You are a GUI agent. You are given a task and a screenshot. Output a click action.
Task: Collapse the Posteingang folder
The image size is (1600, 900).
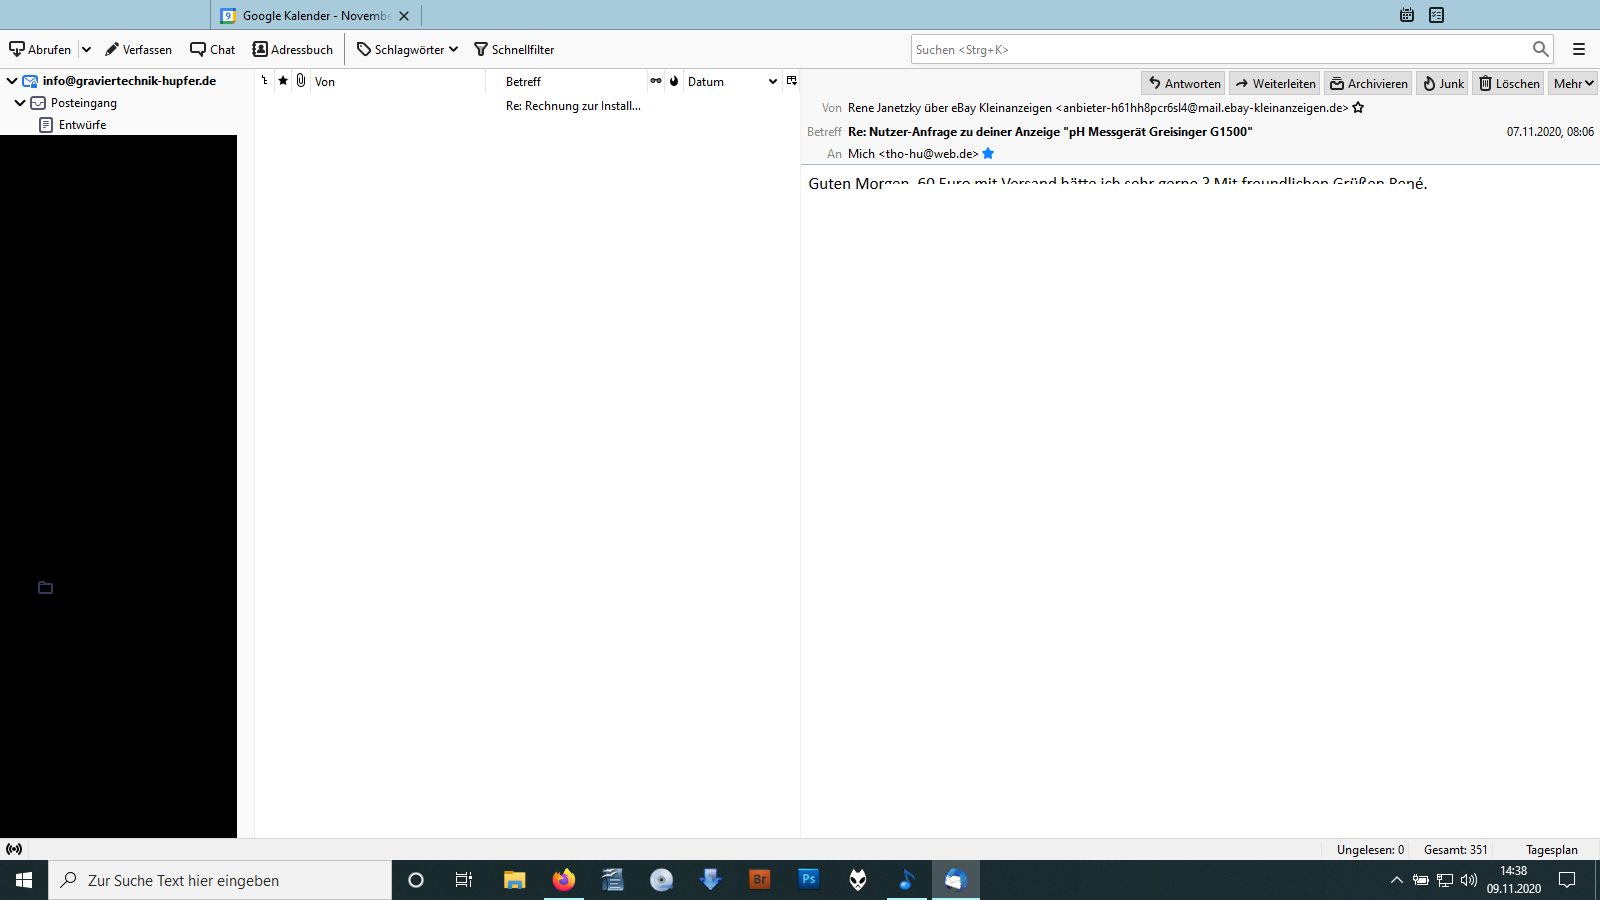coord(20,103)
